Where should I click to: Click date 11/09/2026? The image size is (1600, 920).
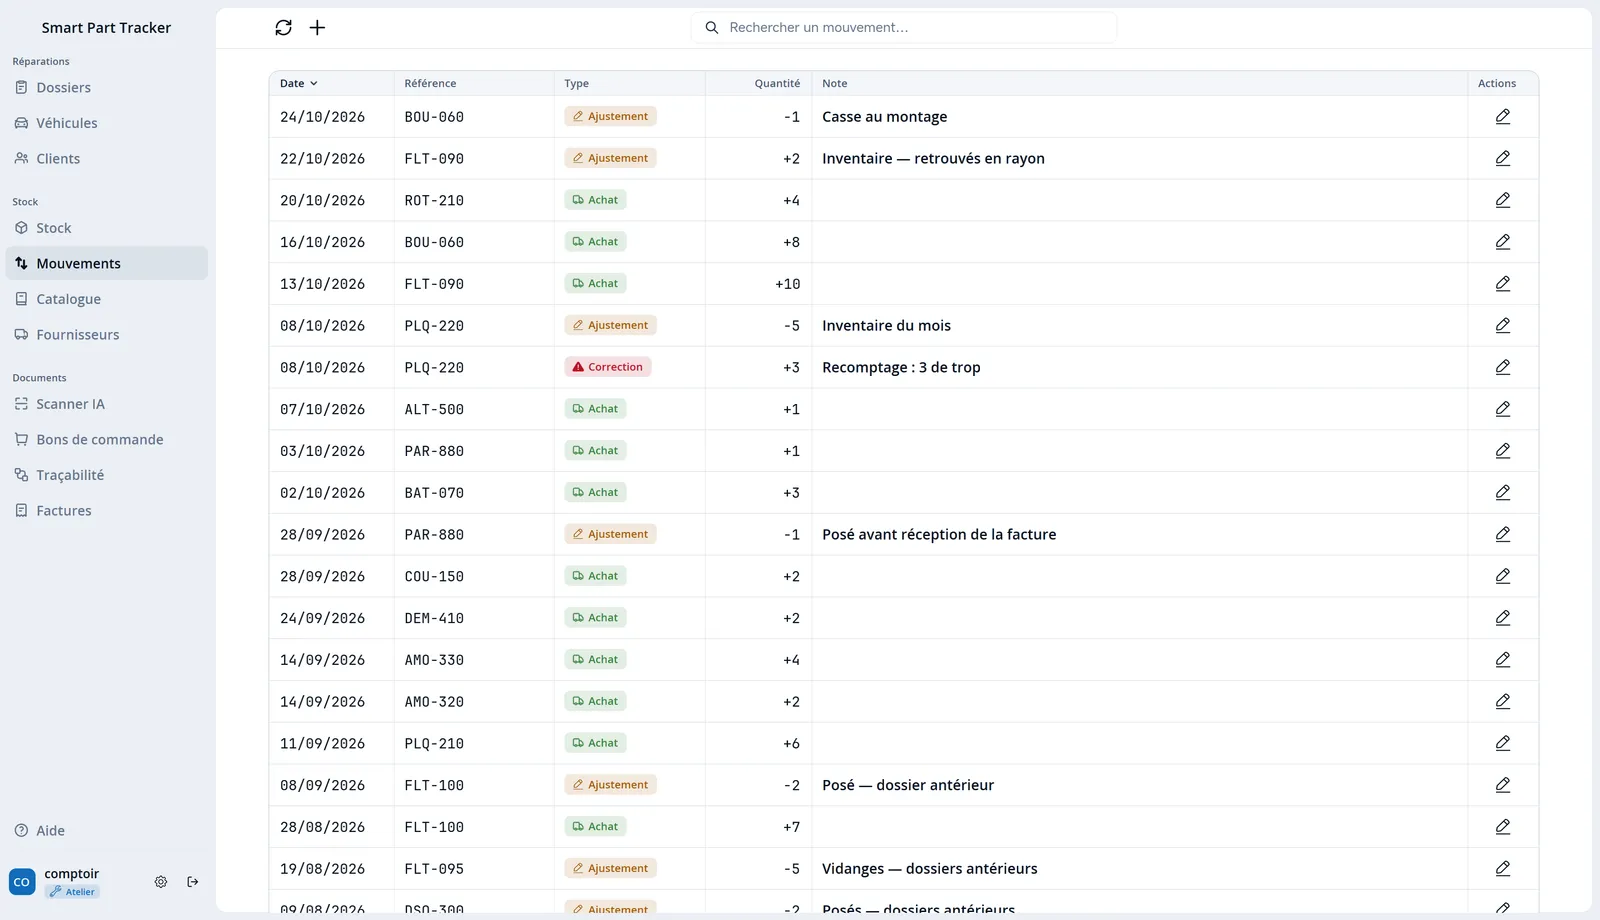[x=322, y=744]
